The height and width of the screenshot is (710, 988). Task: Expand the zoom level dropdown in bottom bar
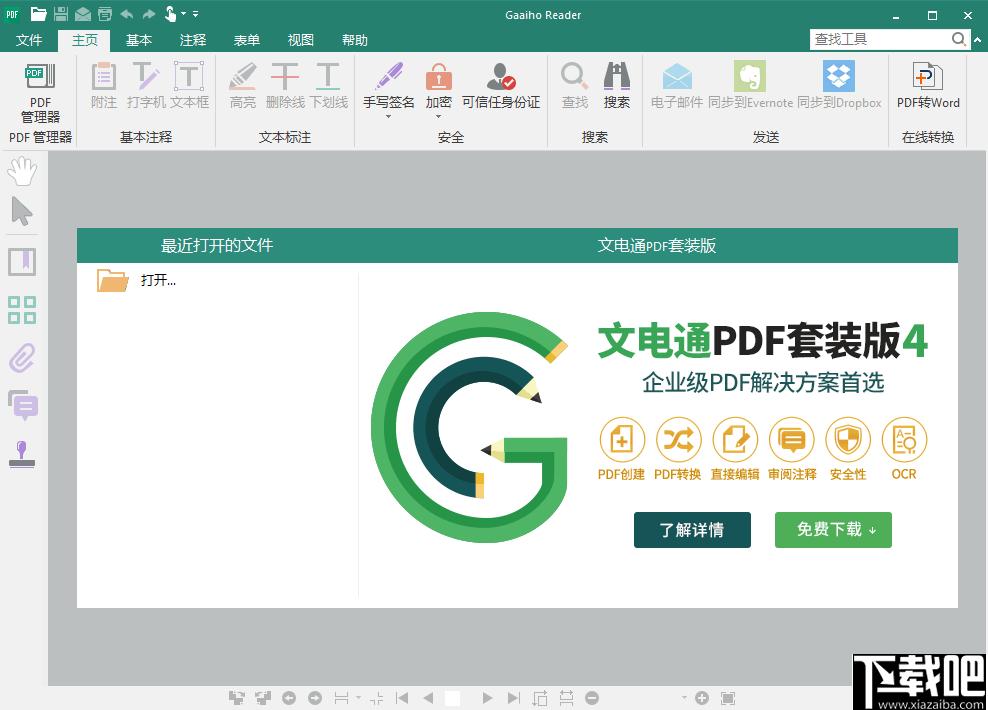[x=684, y=697]
